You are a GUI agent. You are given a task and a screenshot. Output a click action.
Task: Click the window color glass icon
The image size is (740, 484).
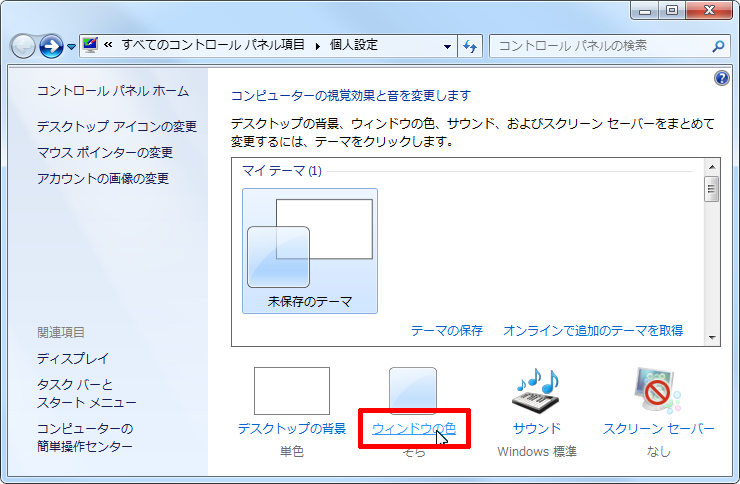[x=413, y=390]
